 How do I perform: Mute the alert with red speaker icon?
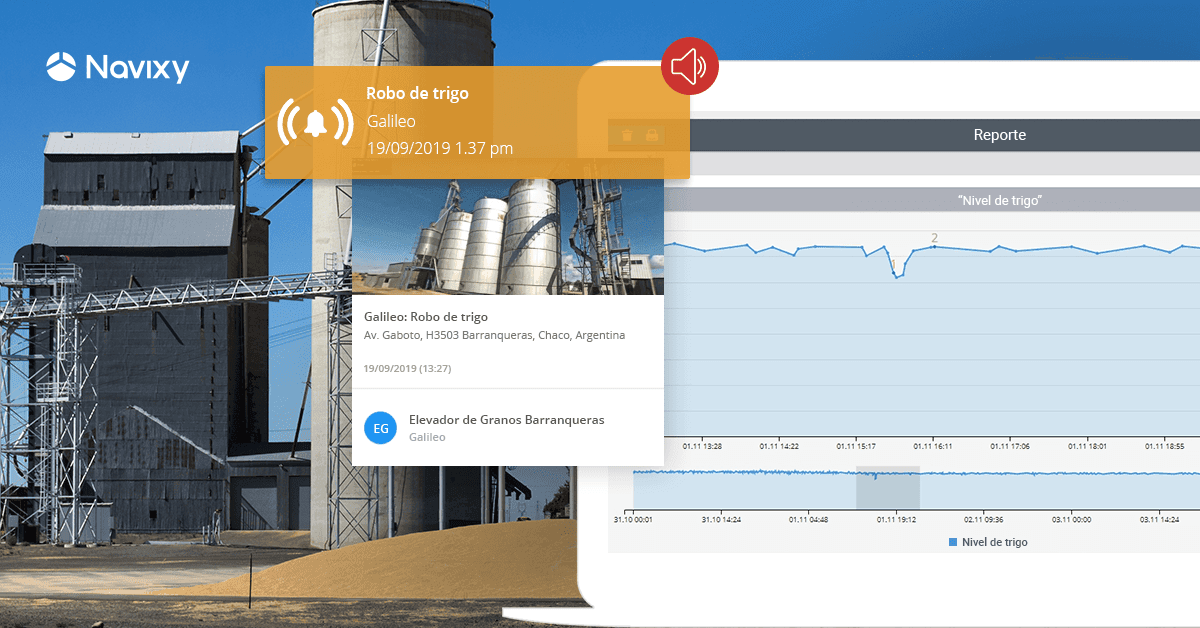point(689,67)
